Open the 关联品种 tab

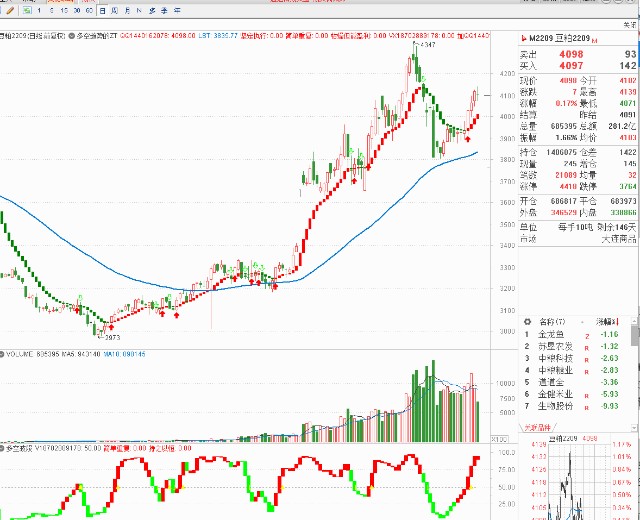(x=537, y=427)
